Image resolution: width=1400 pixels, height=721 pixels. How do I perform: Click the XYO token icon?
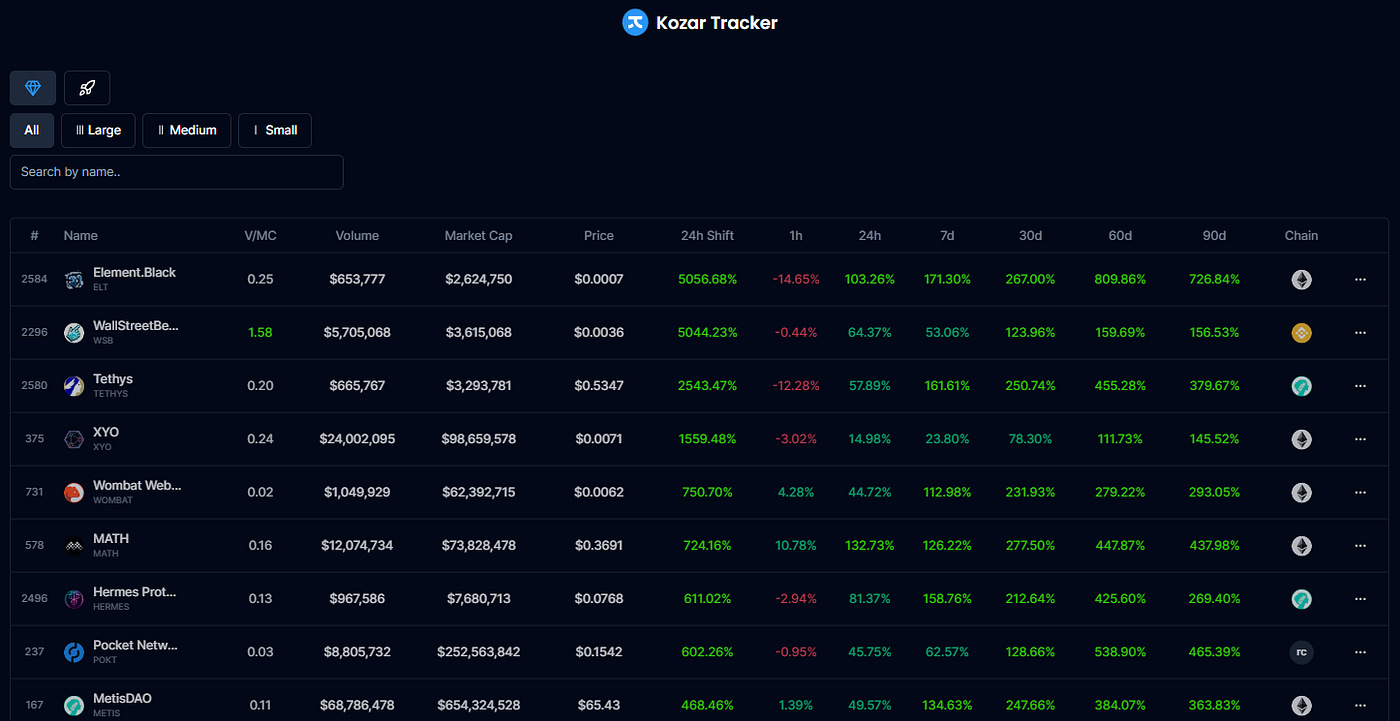point(74,439)
